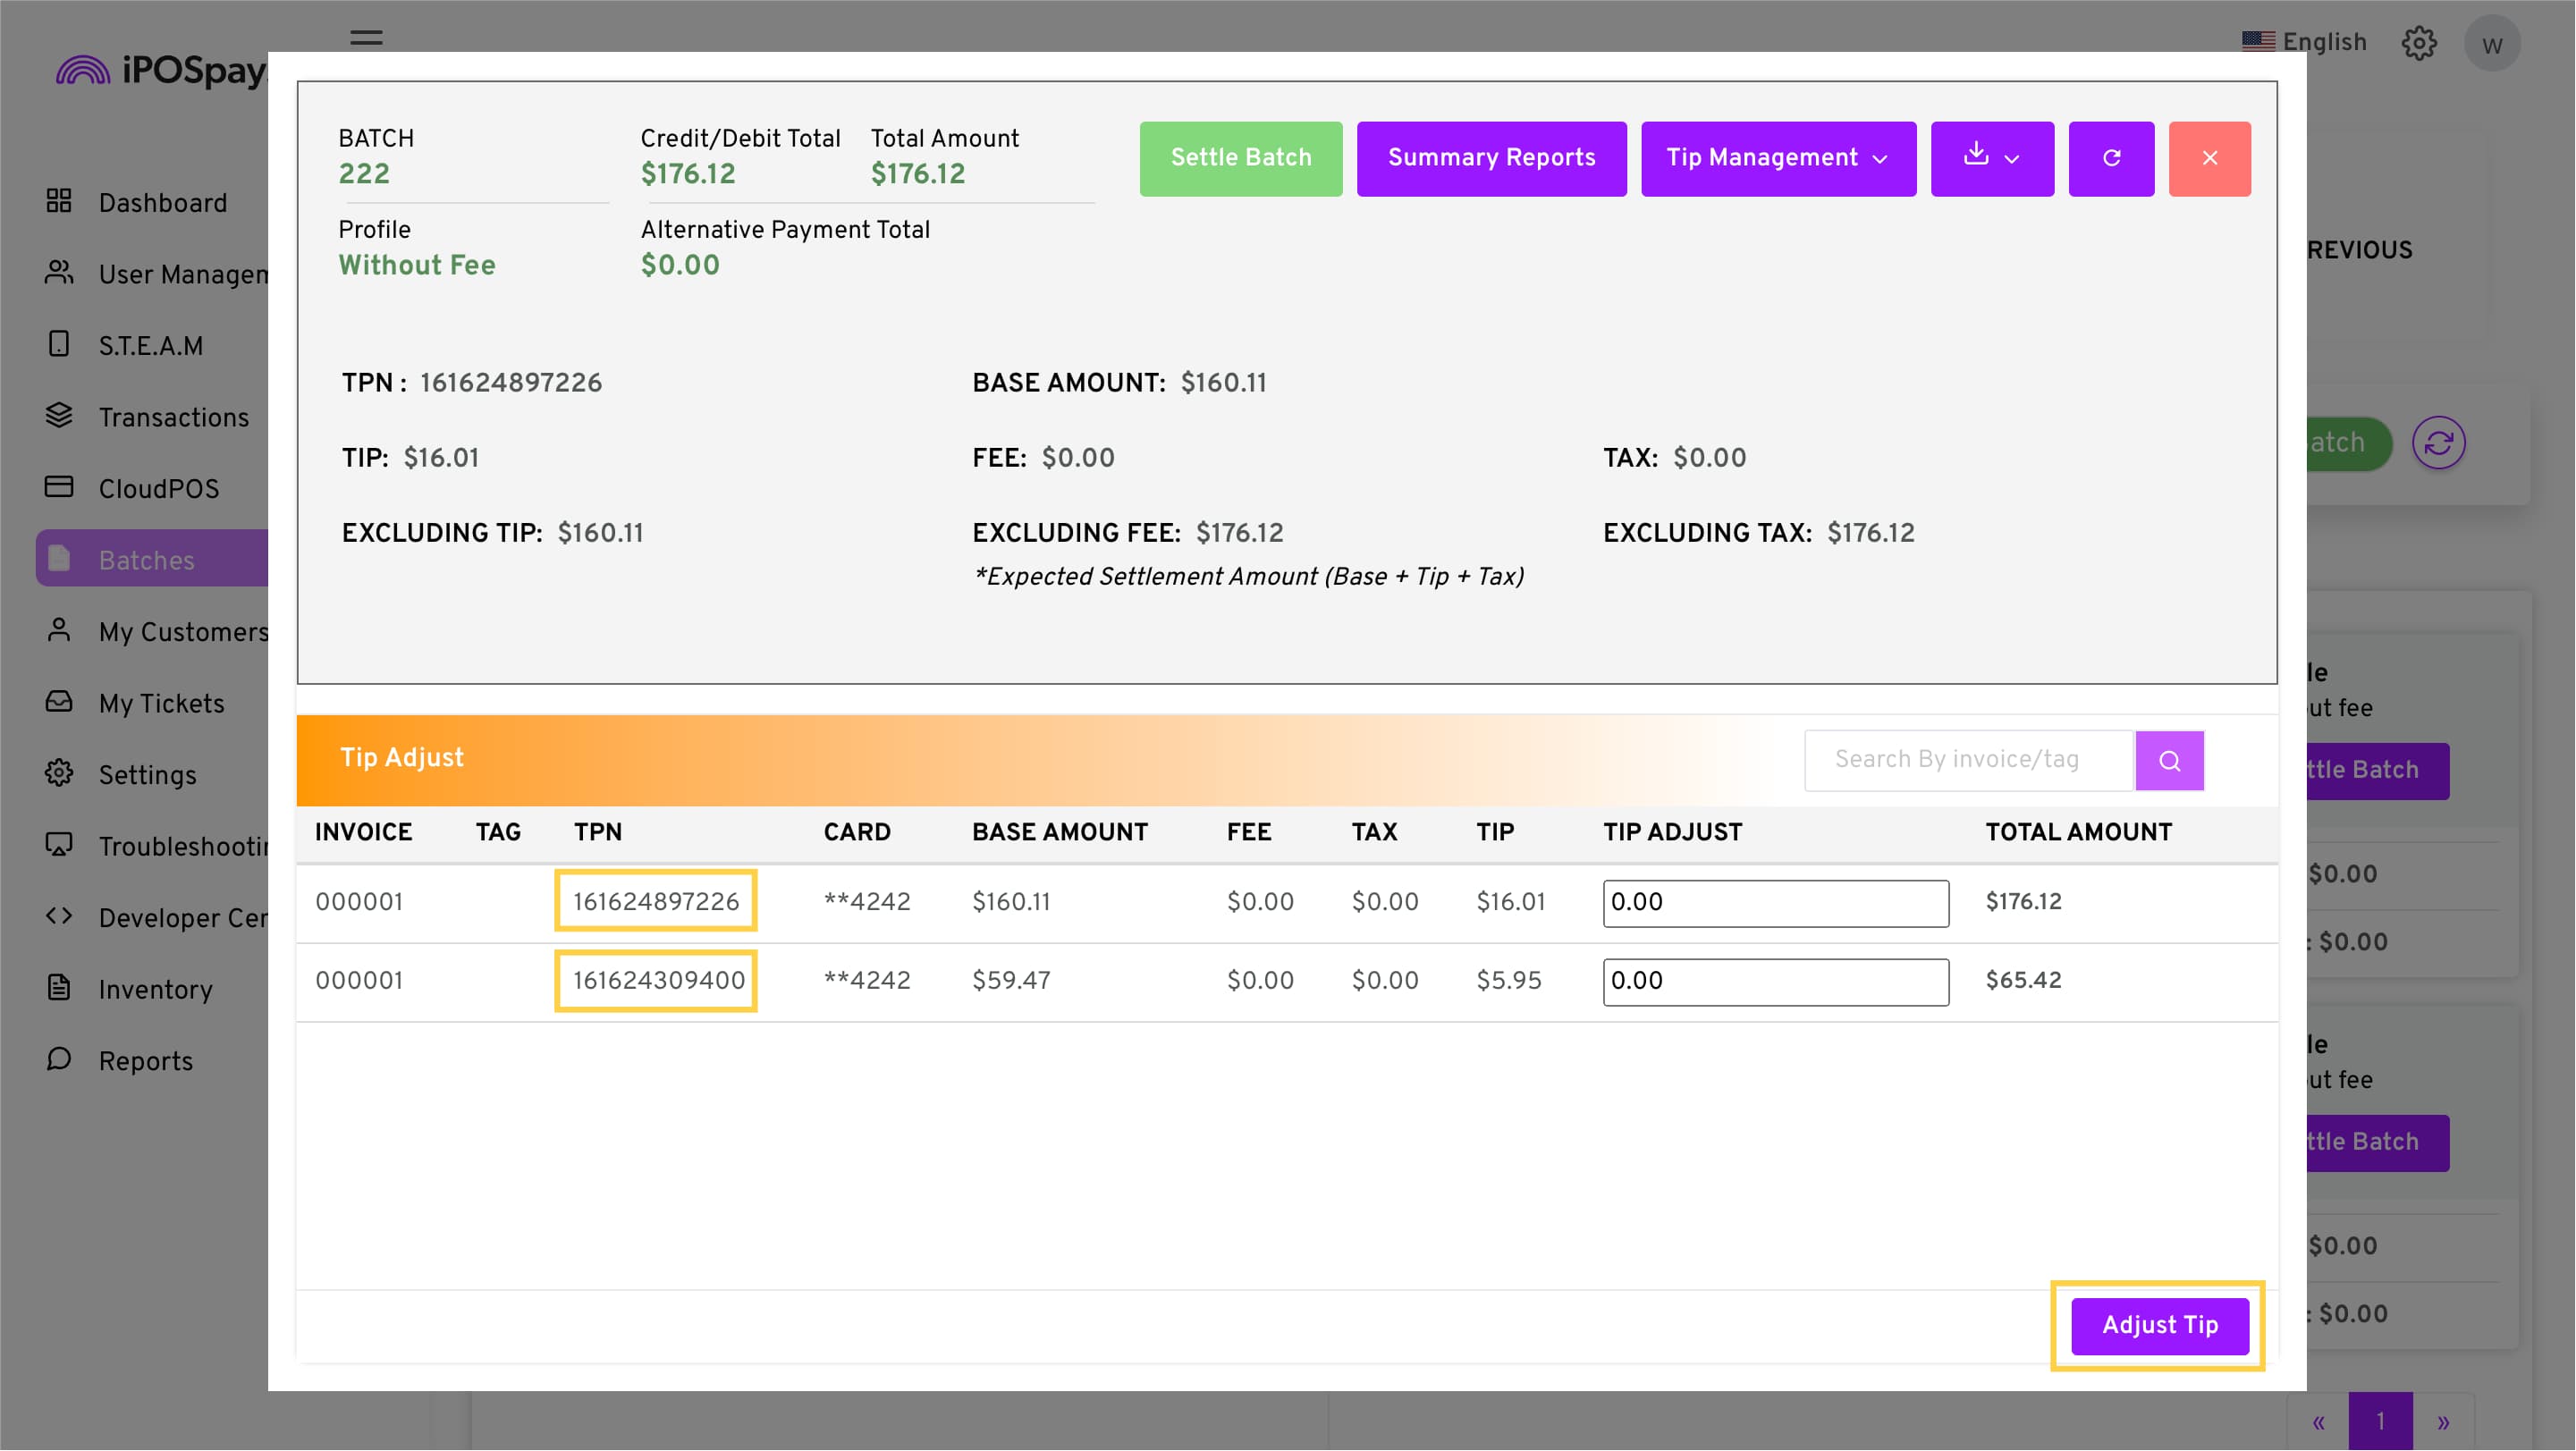2576x1451 pixels.
Task: Expand the Tip Management dropdown
Action: coord(1779,159)
